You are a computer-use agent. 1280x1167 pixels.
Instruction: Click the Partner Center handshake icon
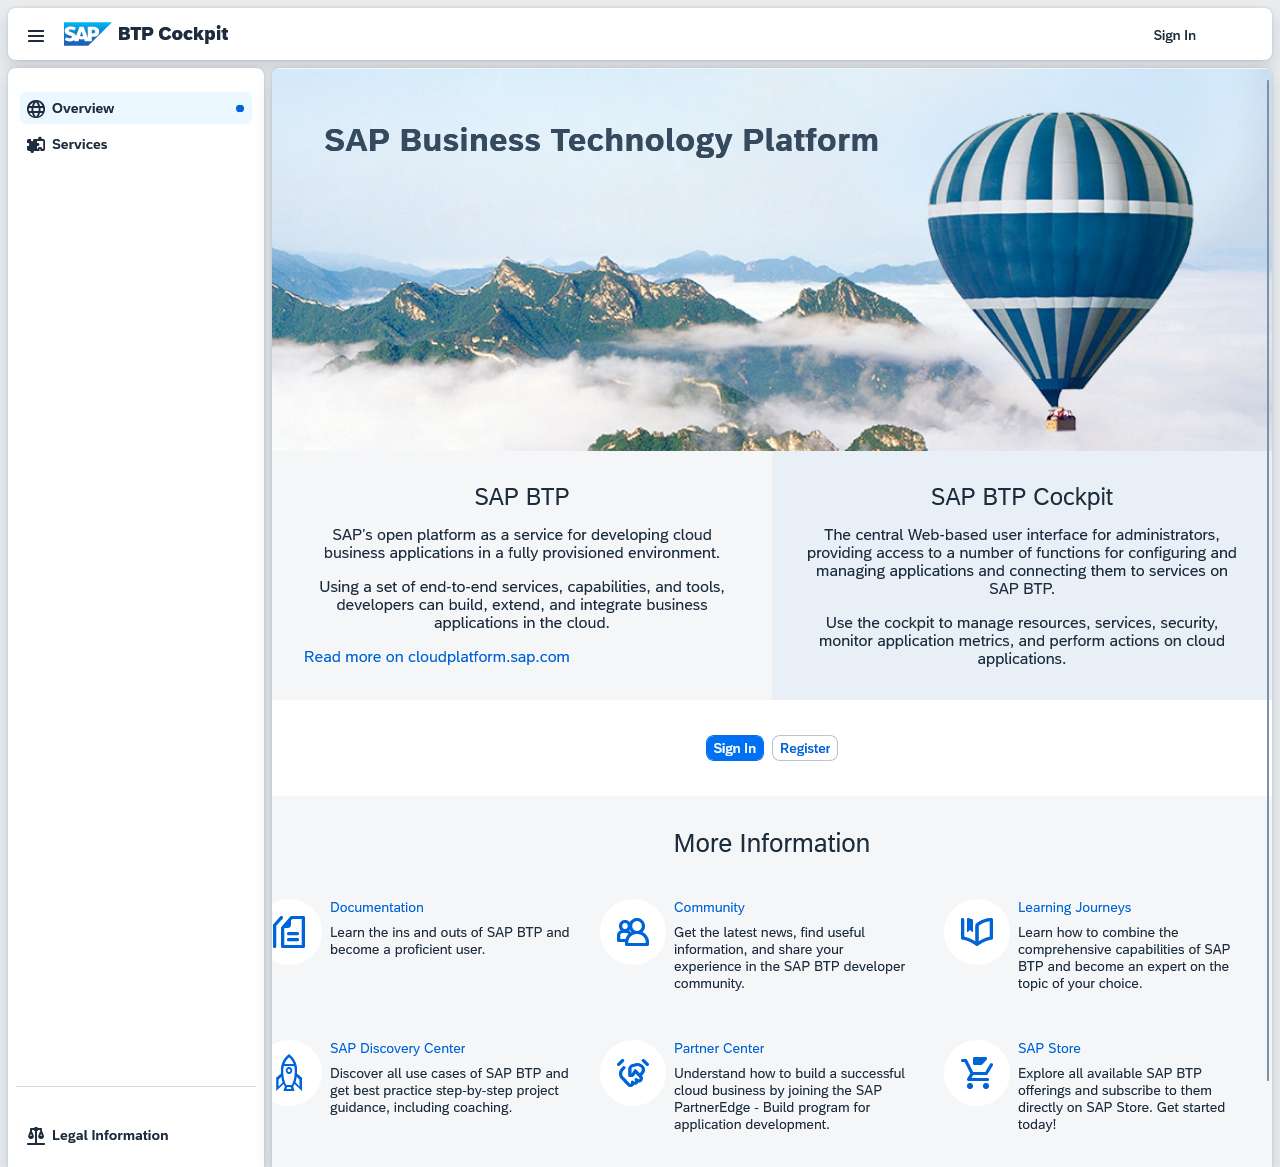[x=632, y=1073]
